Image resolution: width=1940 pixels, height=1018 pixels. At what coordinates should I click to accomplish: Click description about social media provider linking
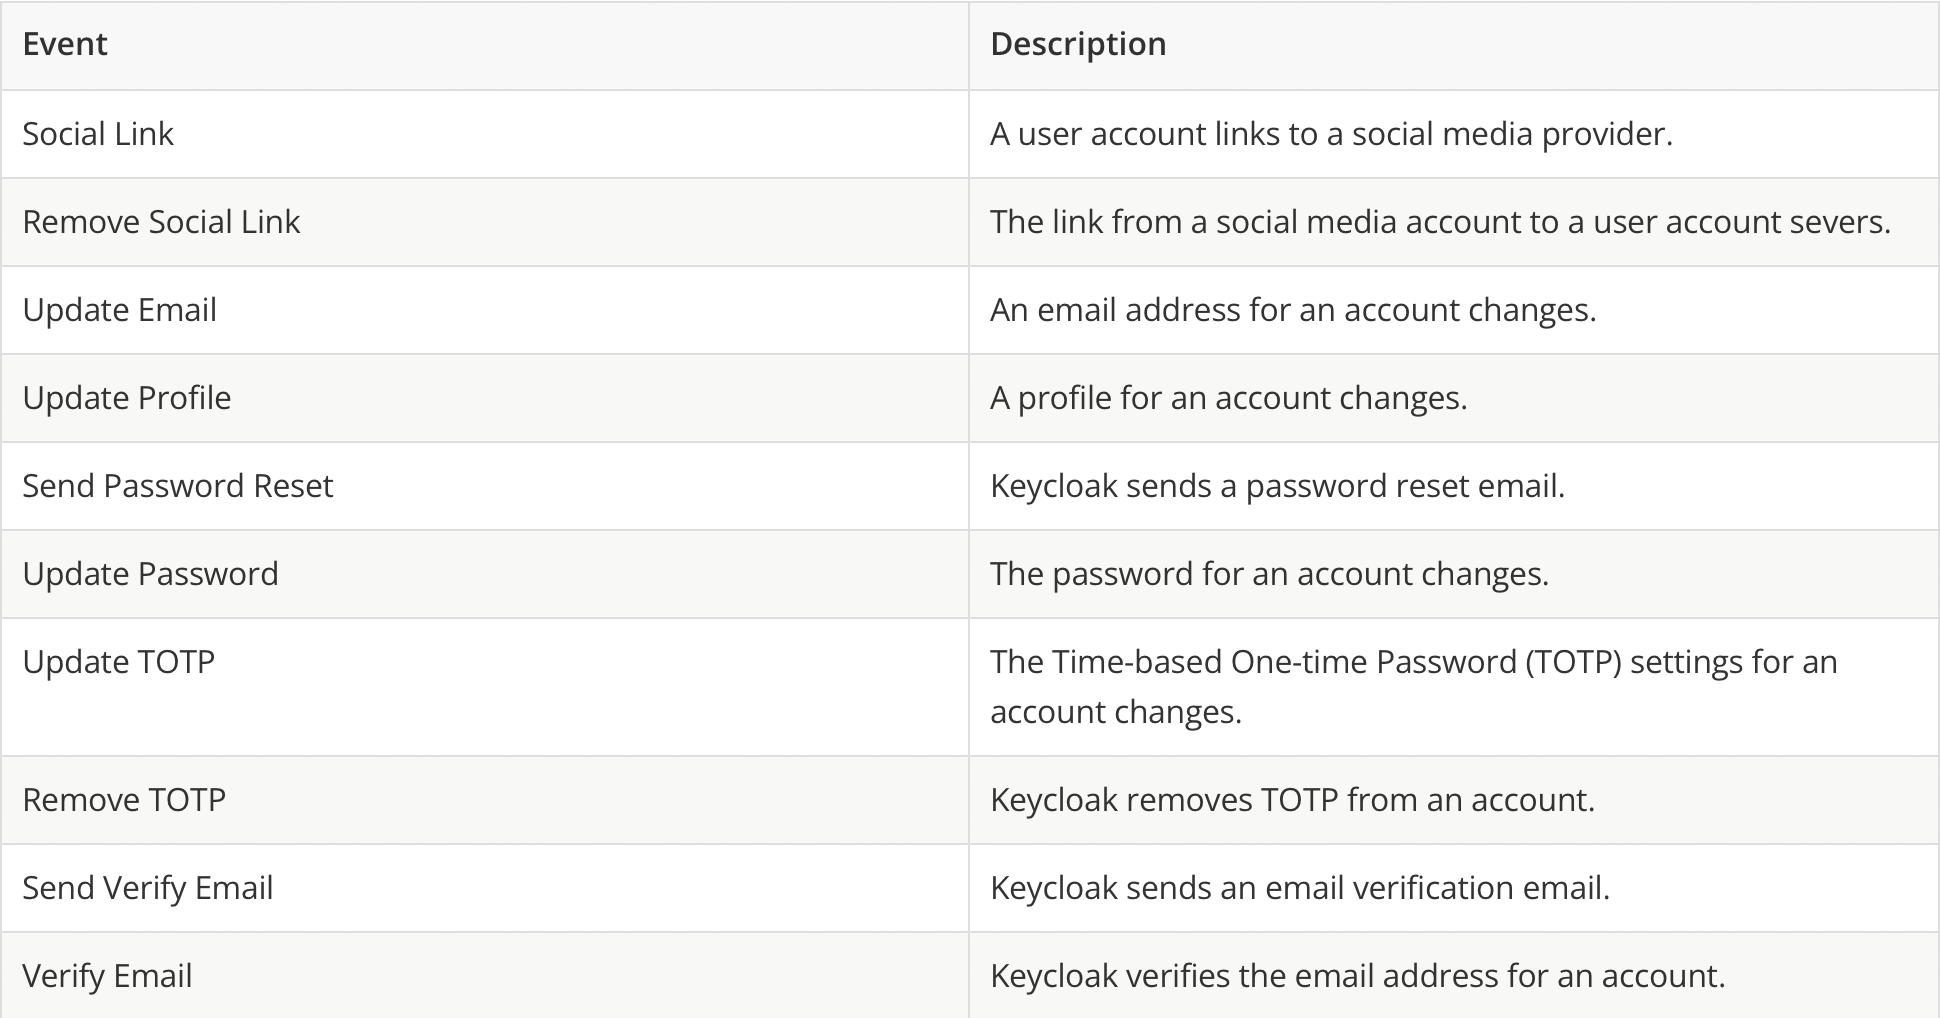point(1331,134)
